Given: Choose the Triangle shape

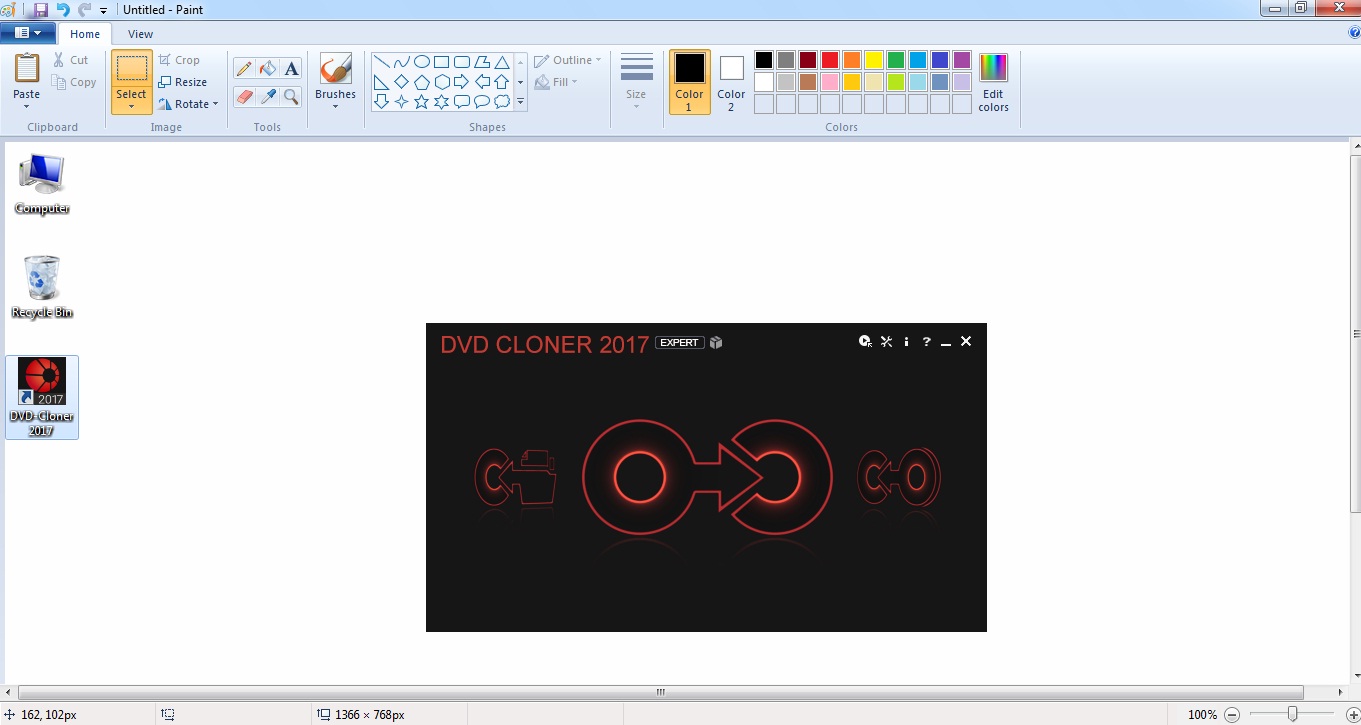Looking at the screenshot, I should coord(502,62).
